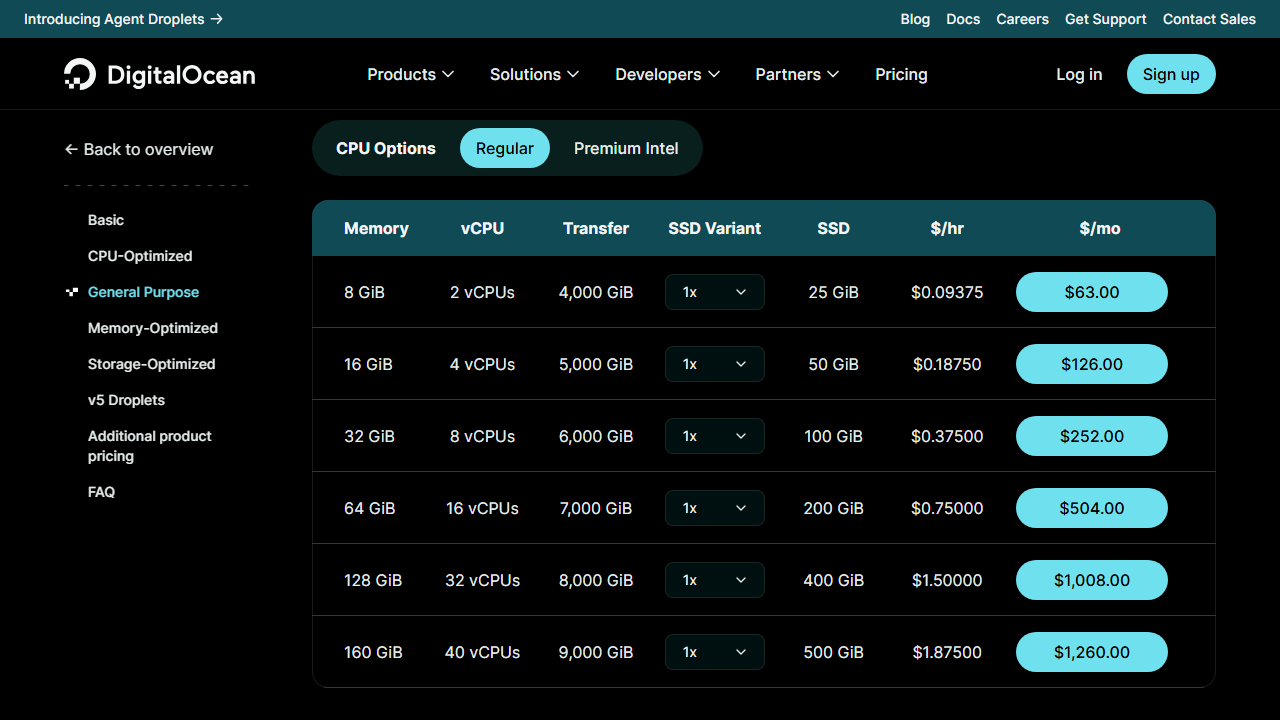1280x720 pixels.
Task: Expand the Partners menu
Action: (x=797, y=74)
